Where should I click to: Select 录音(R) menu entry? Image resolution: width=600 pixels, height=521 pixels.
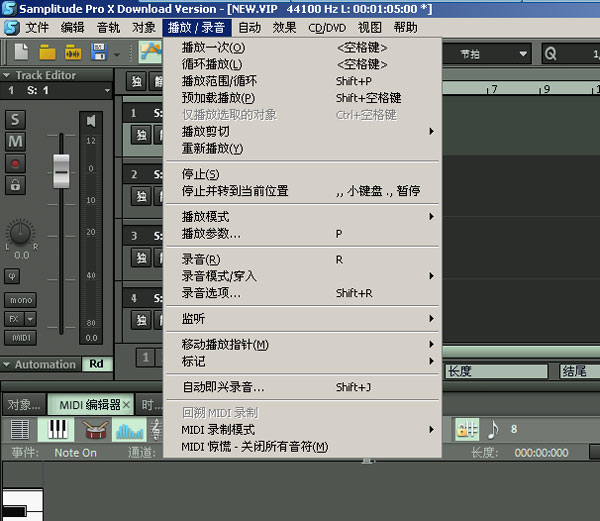pos(302,260)
